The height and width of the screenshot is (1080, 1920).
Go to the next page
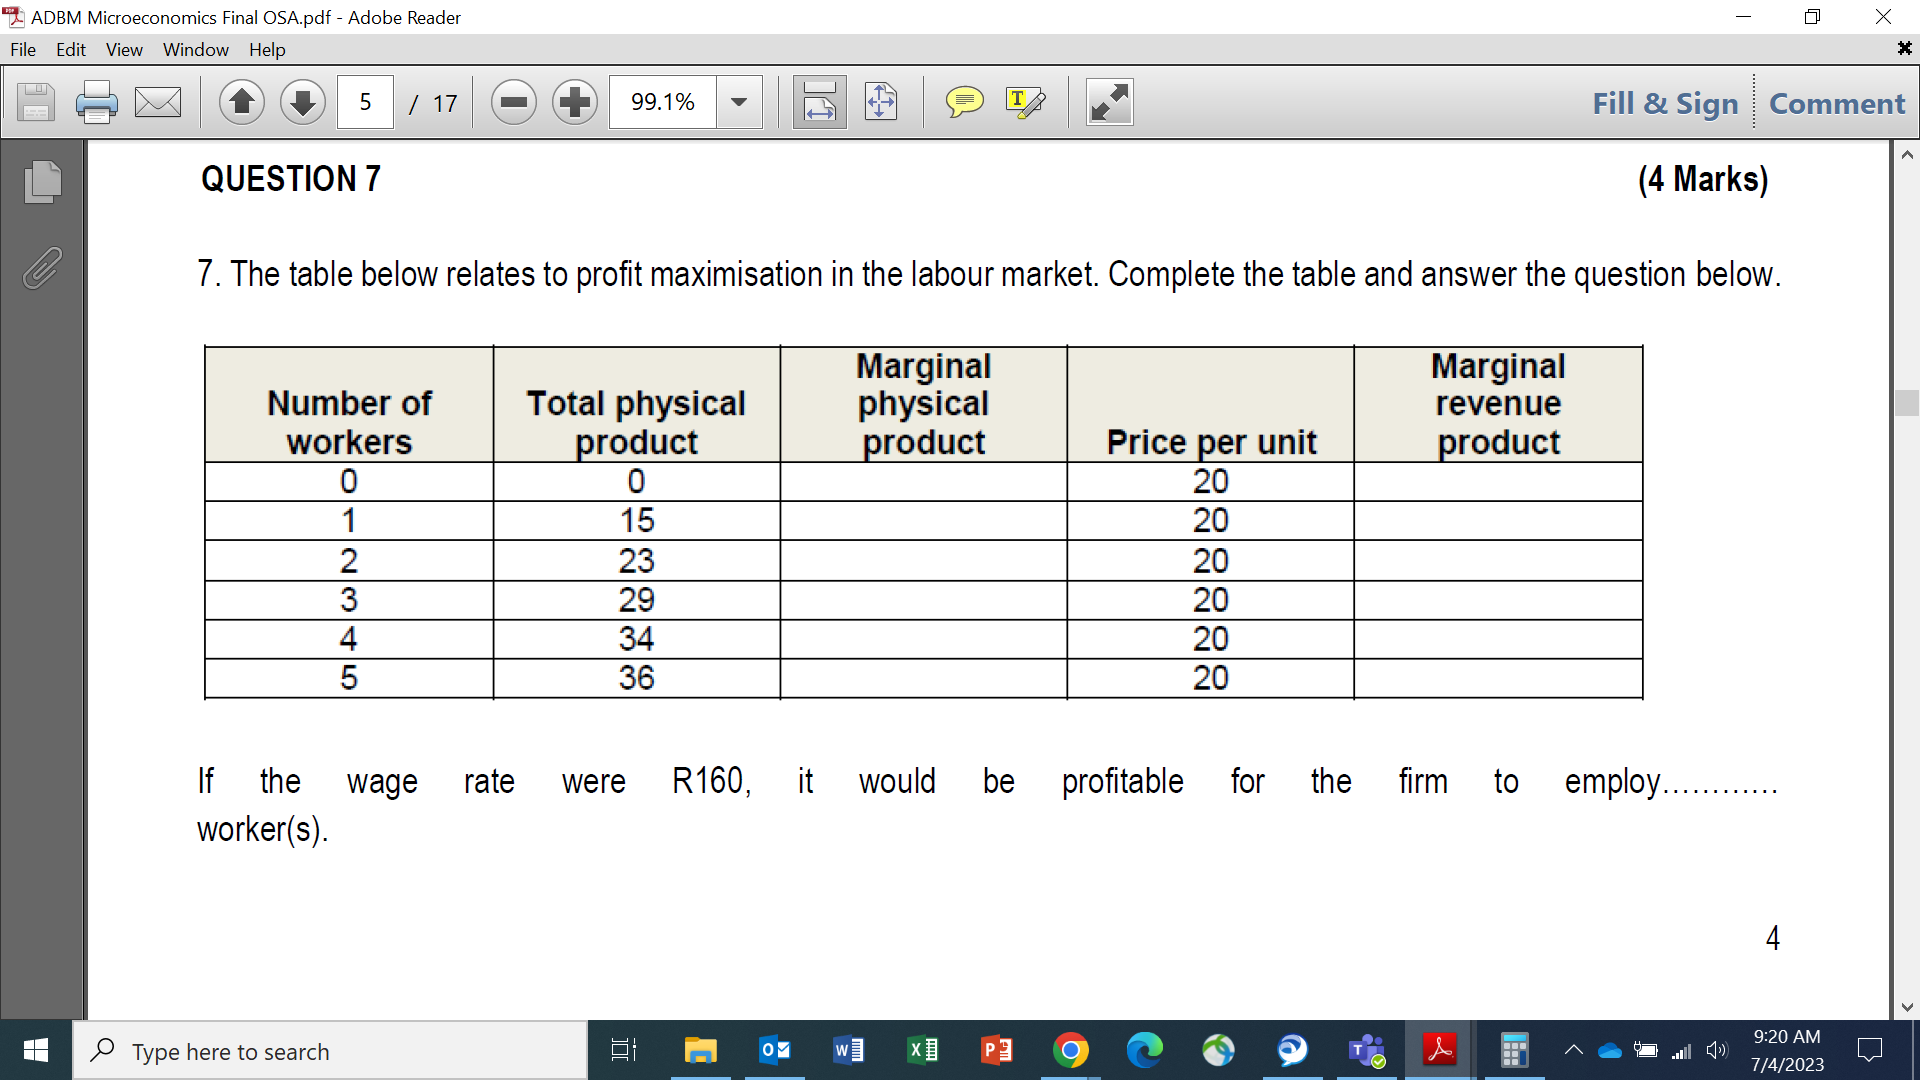[302, 101]
